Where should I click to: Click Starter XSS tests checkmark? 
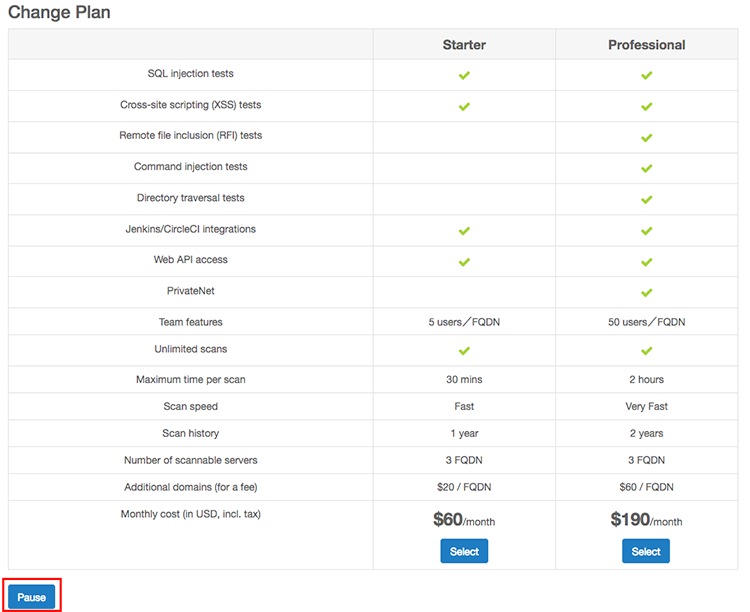(x=464, y=106)
